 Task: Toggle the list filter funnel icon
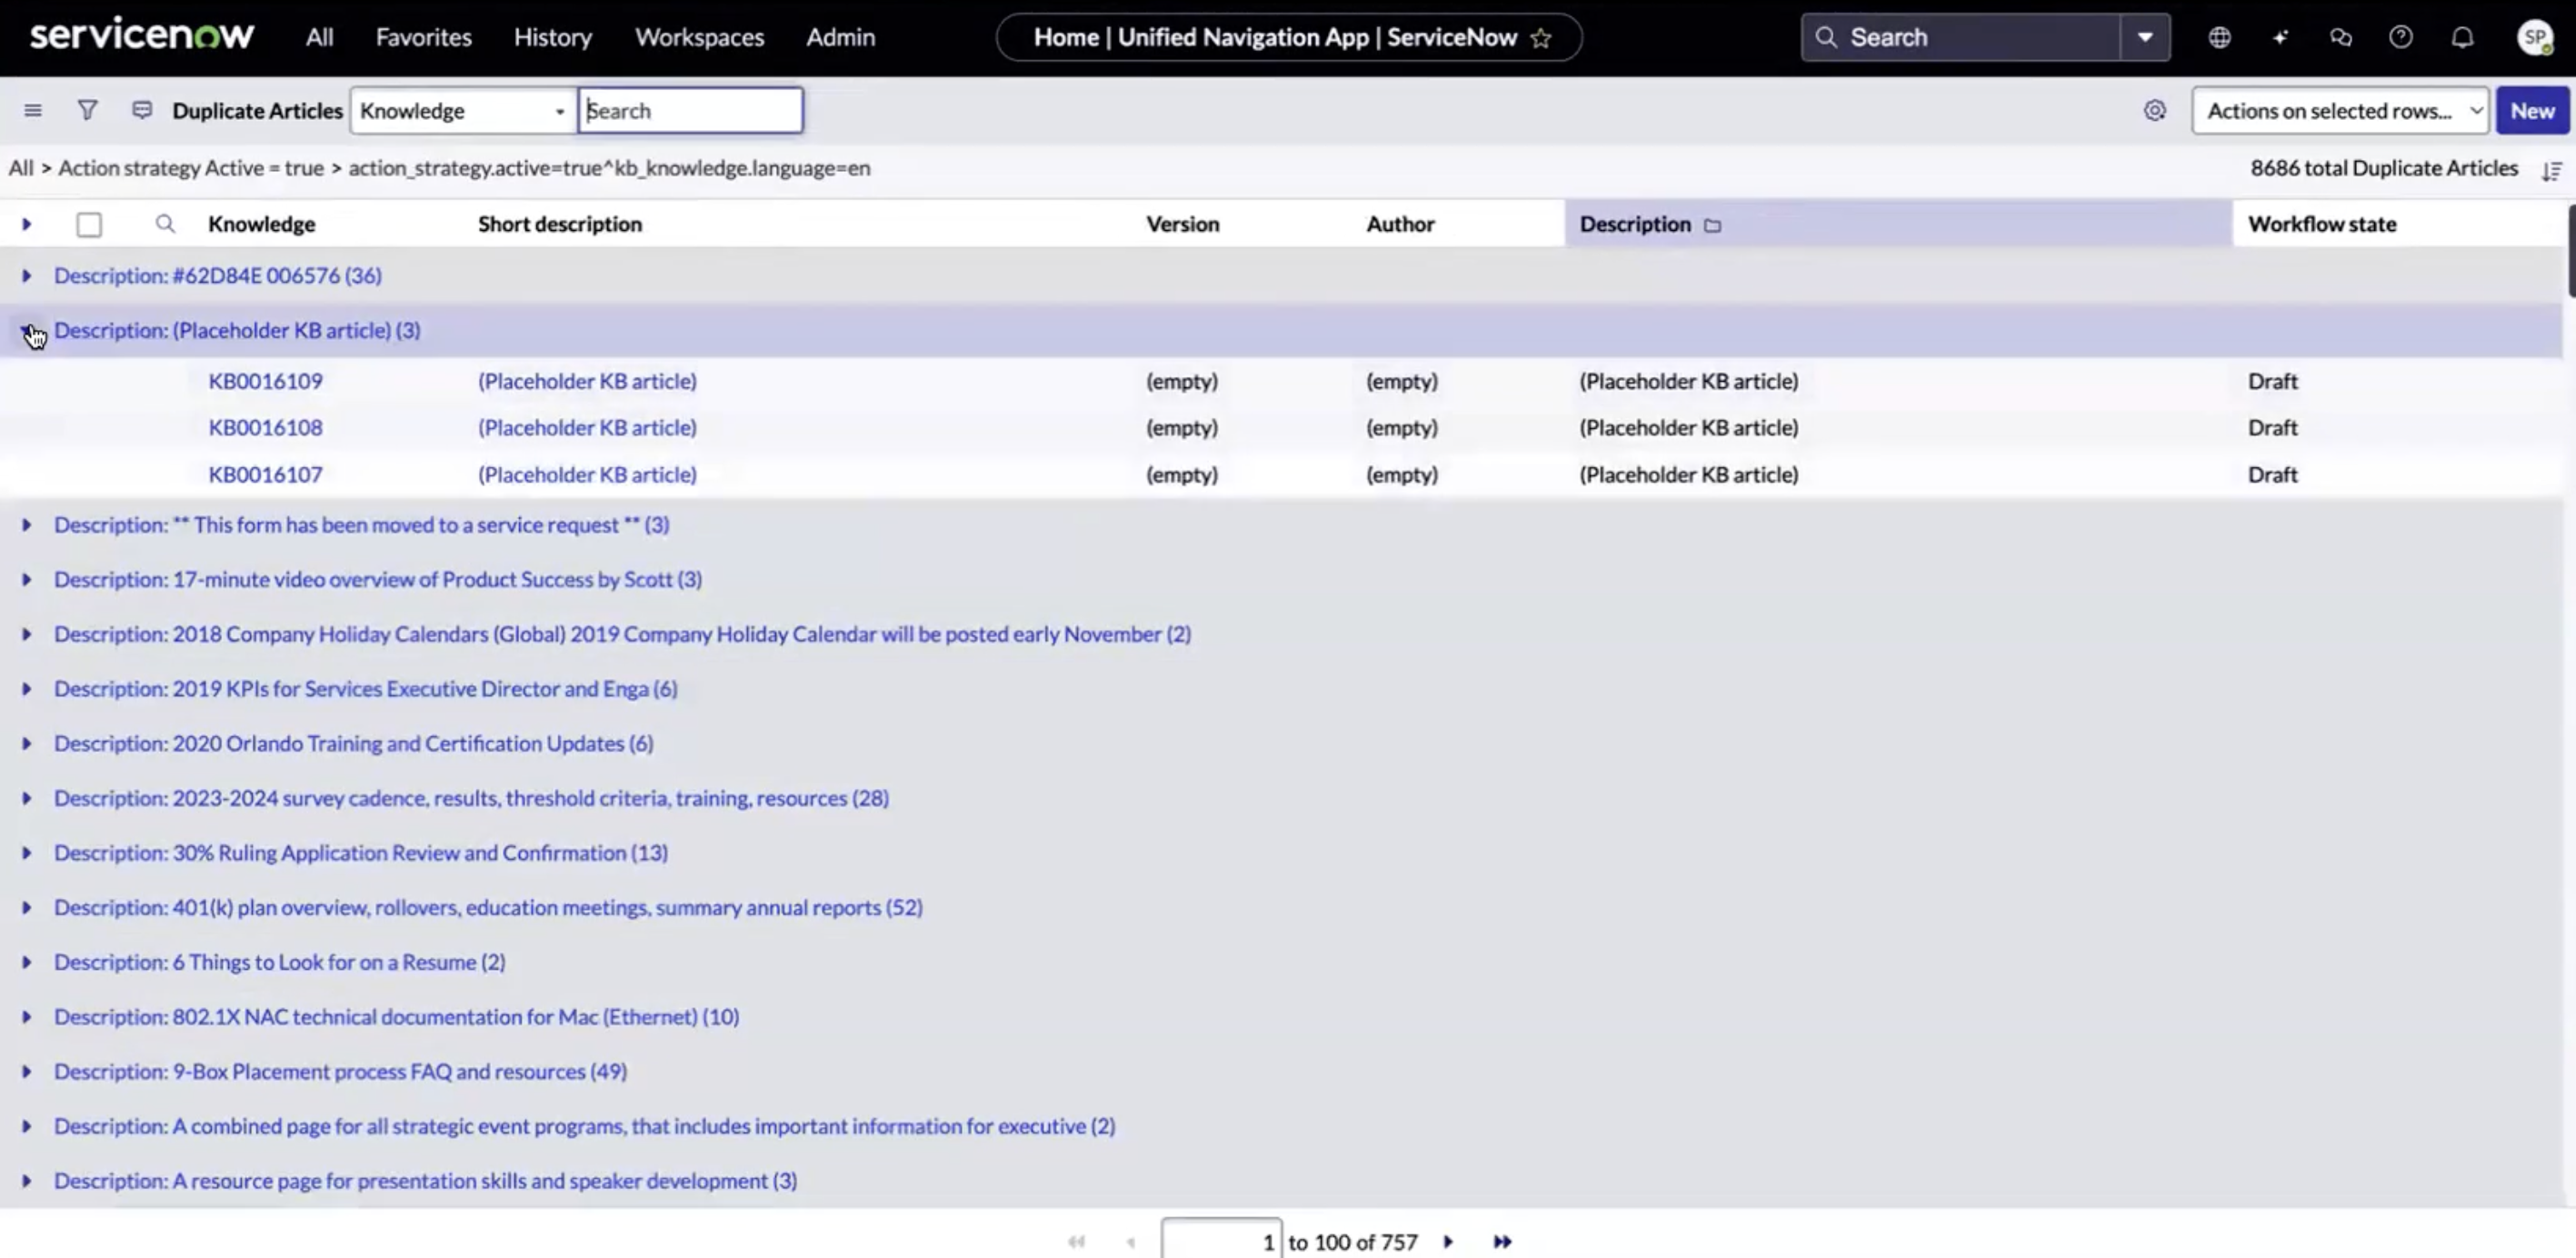coord(88,110)
